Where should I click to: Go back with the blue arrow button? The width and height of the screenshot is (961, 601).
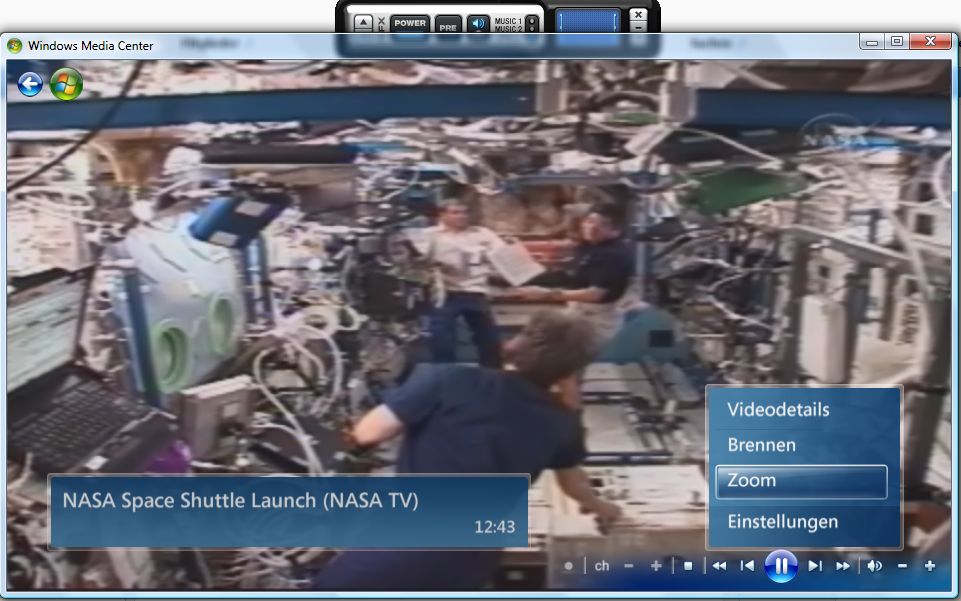tap(30, 84)
